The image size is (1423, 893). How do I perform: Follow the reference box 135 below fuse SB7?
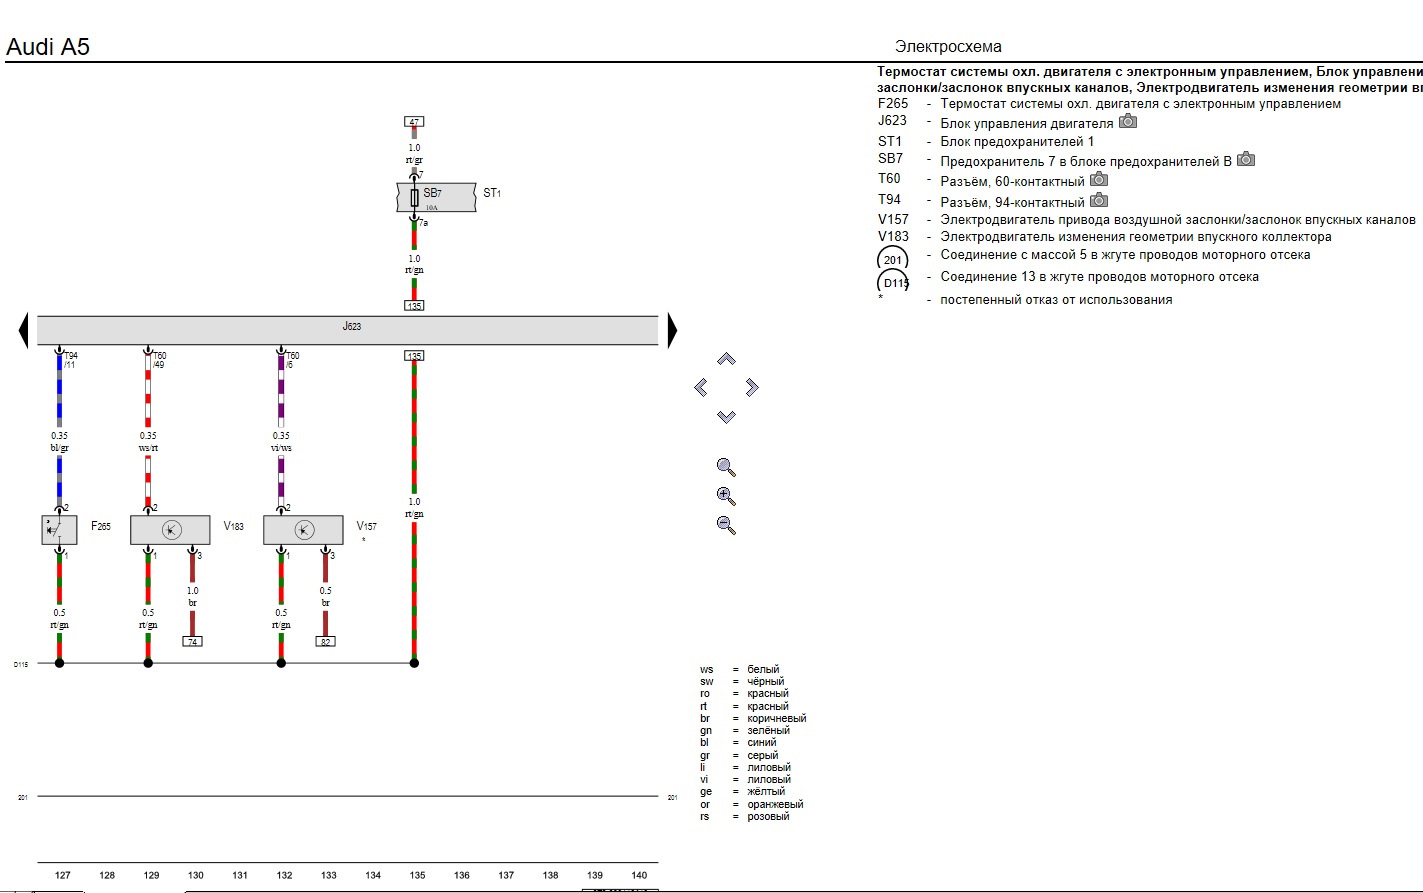[414, 306]
